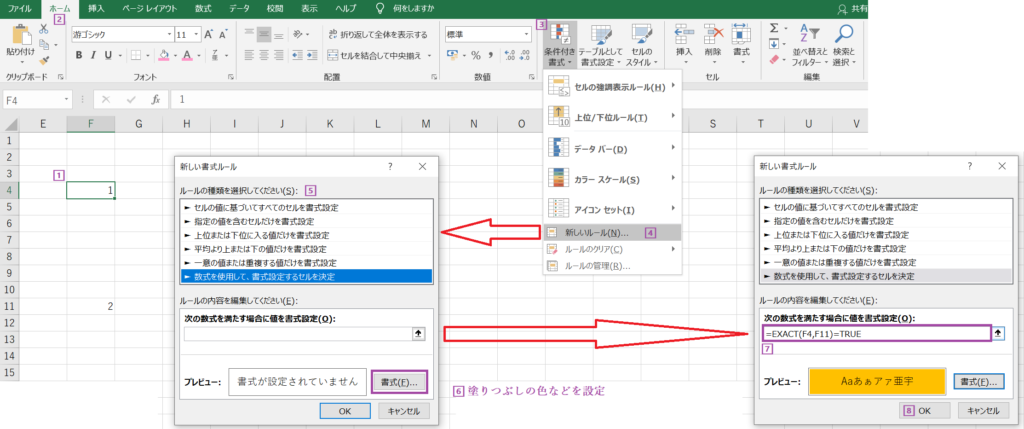The height and width of the screenshot is (429, 1024).
Task: Switch to the 校閲 ribbon tab
Action: click(x=276, y=8)
